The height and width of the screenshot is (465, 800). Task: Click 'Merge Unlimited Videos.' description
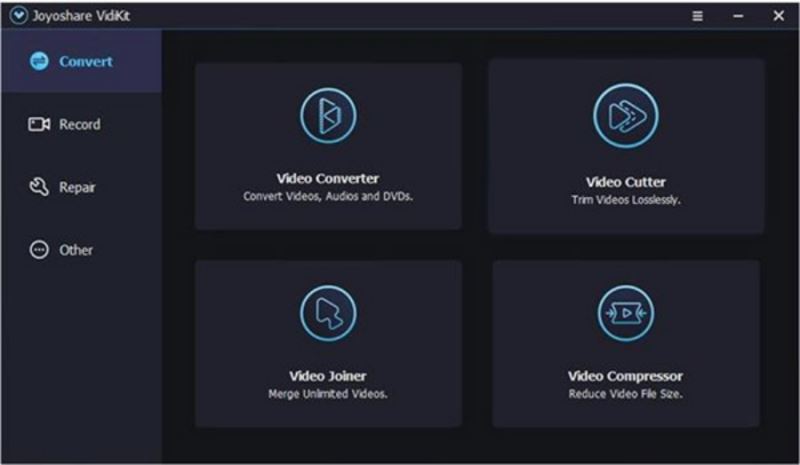328,394
